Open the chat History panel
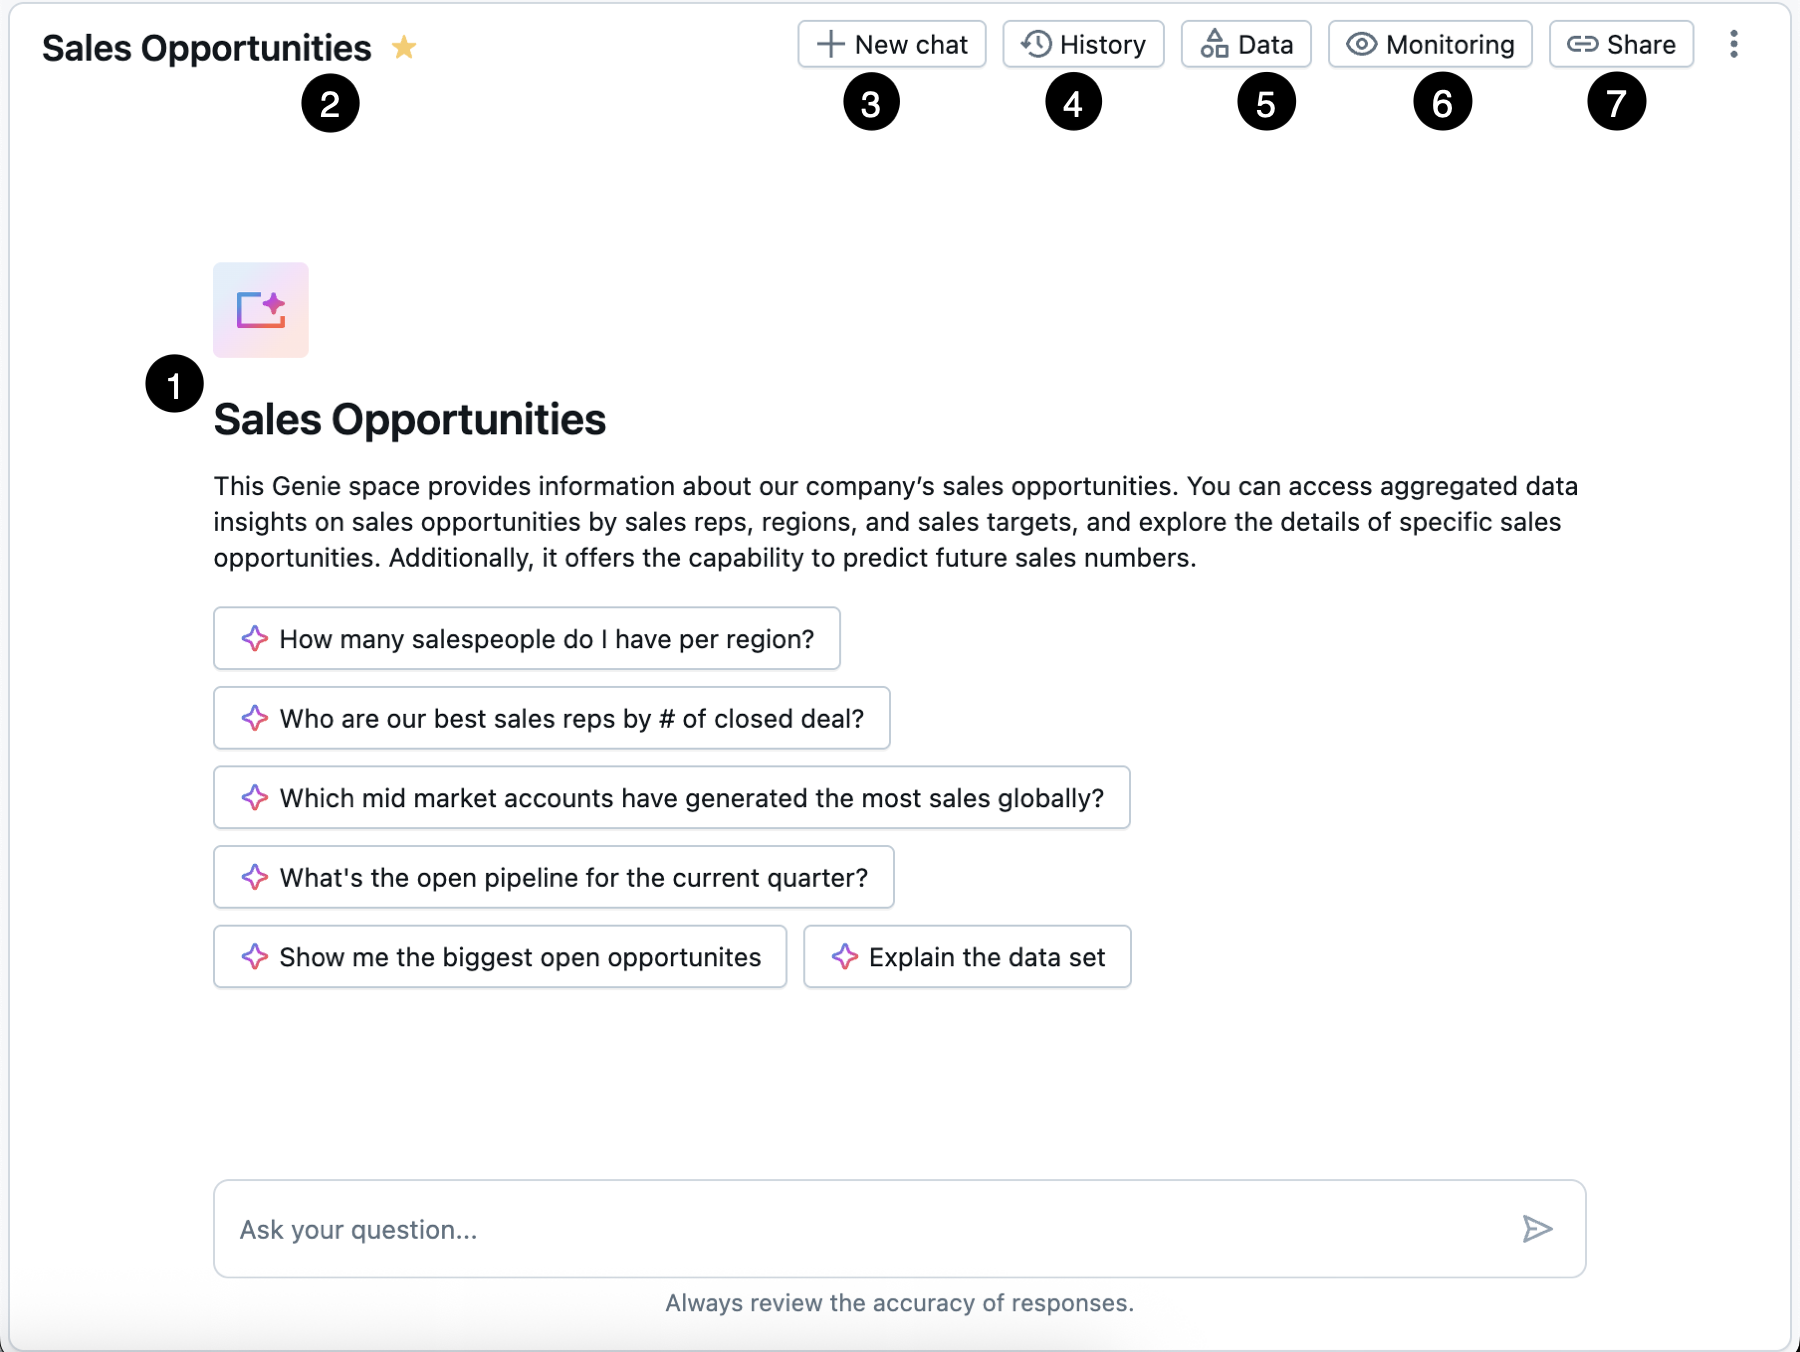 (1083, 44)
